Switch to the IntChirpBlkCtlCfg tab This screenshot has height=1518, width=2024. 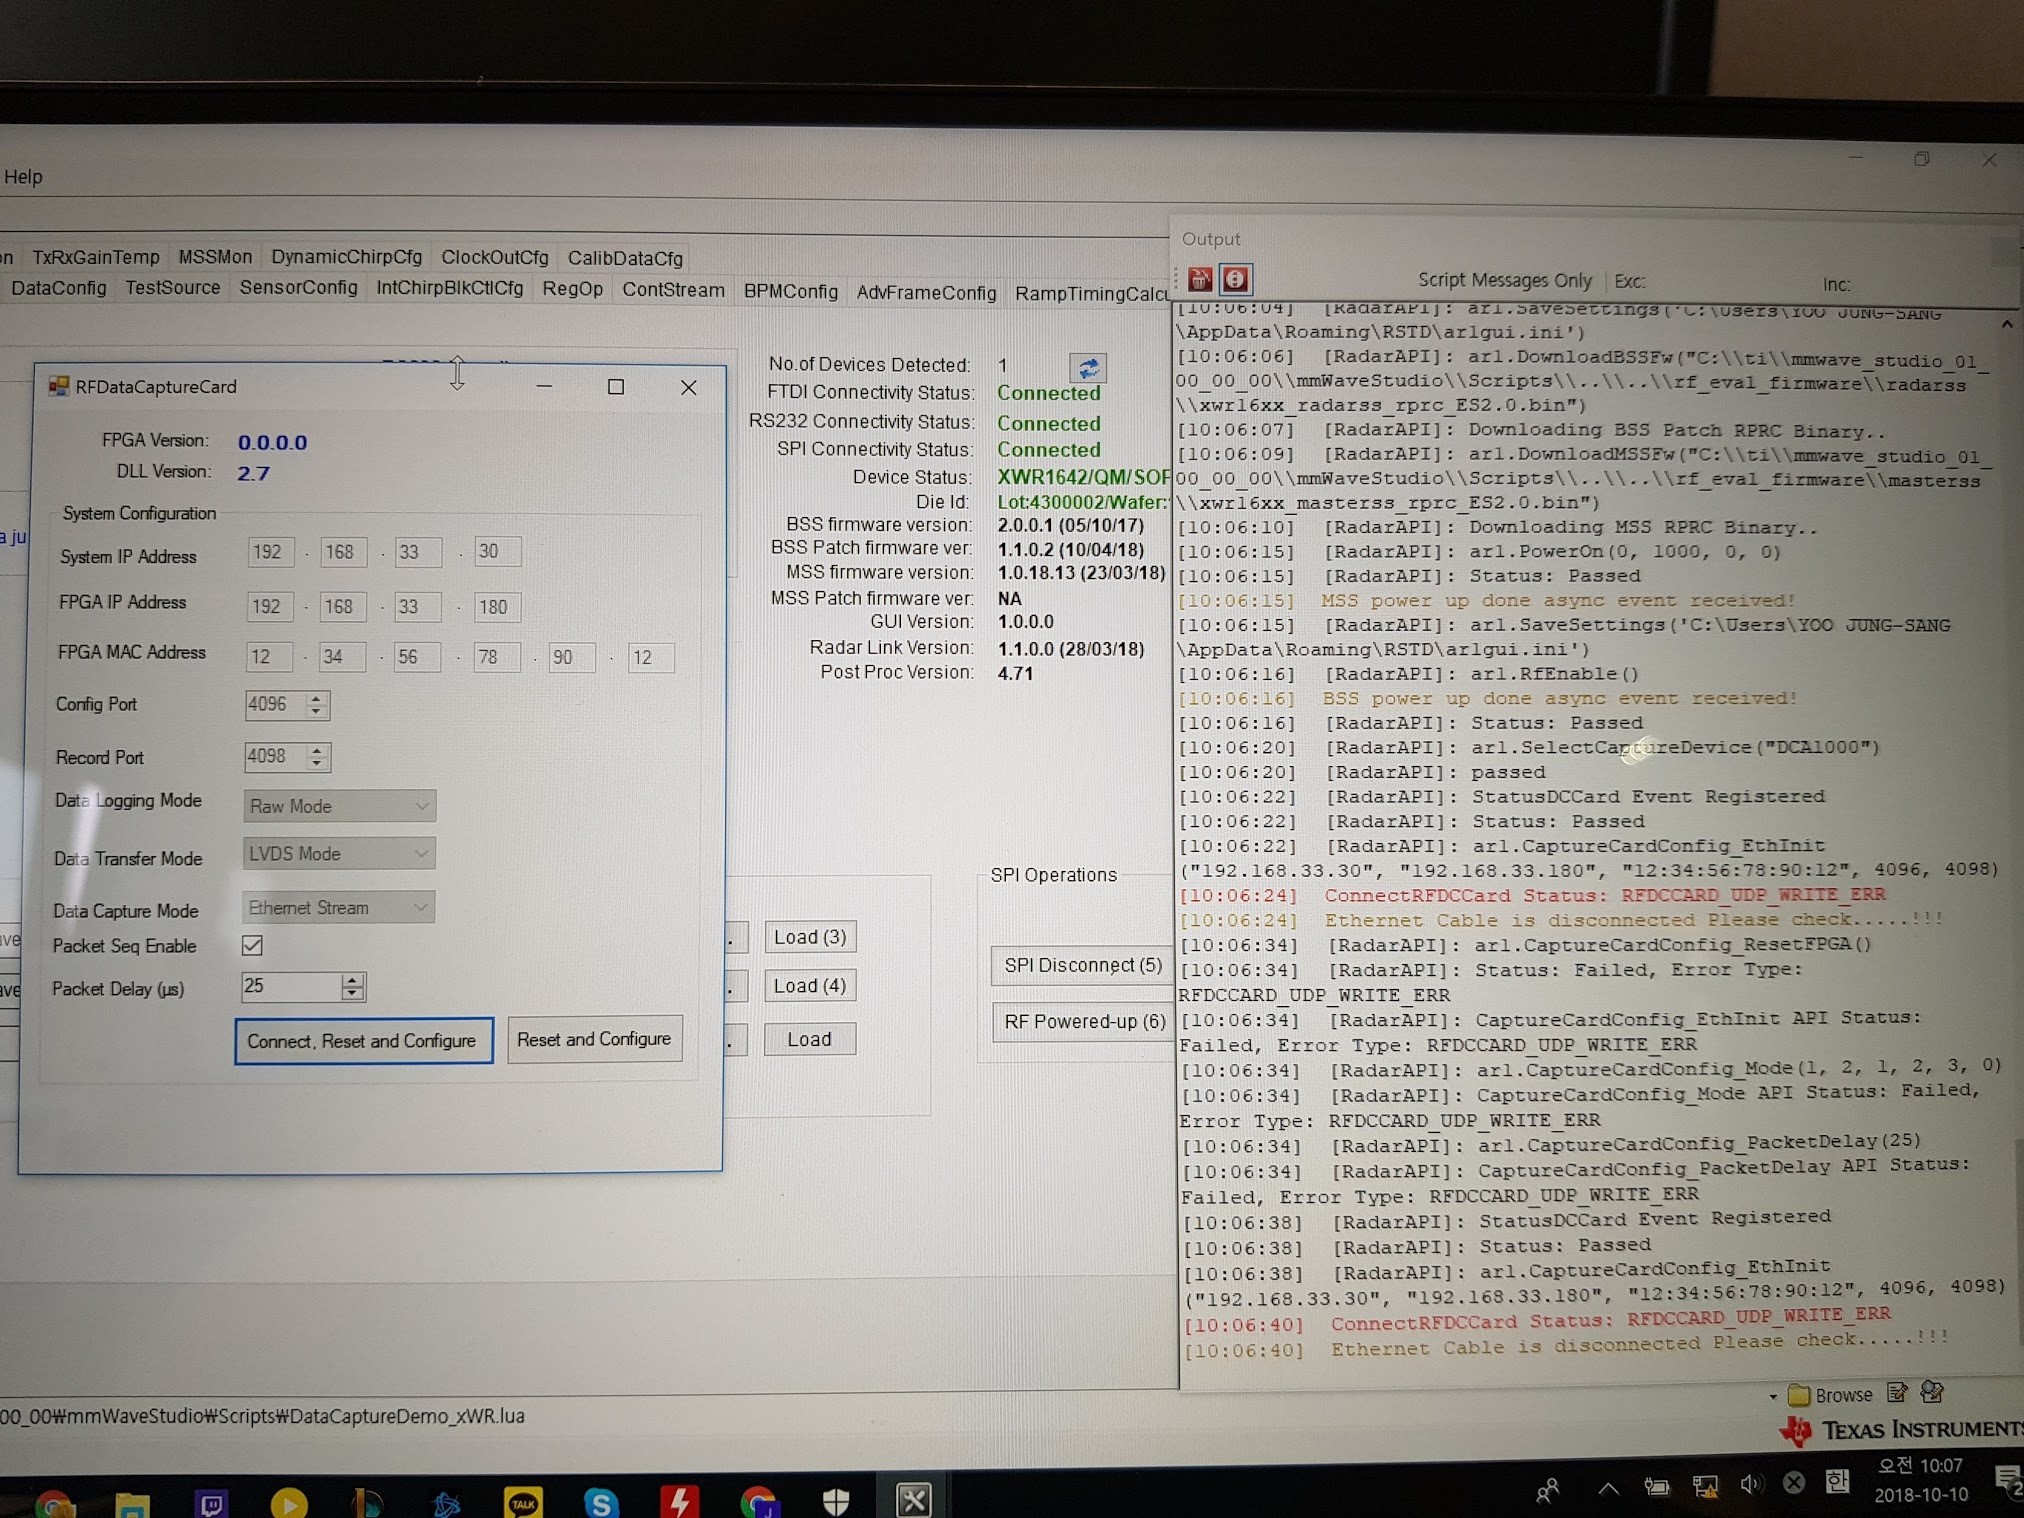(449, 289)
